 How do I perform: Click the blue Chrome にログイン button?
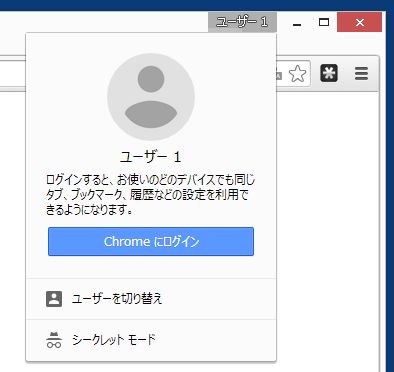(x=151, y=242)
